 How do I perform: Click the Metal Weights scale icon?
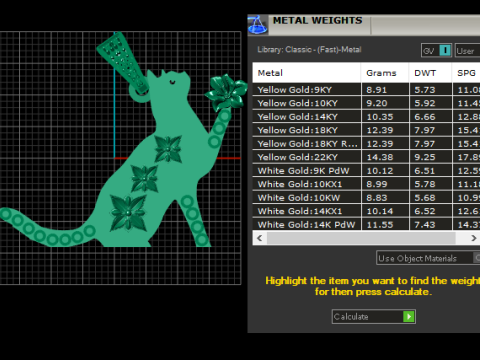258,25
